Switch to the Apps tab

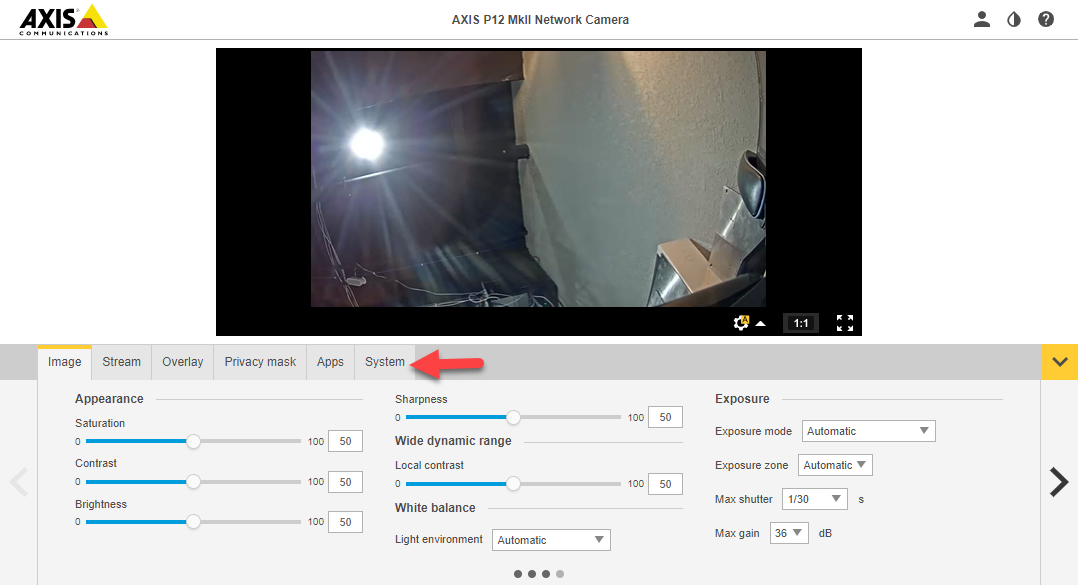click(330, 362)
